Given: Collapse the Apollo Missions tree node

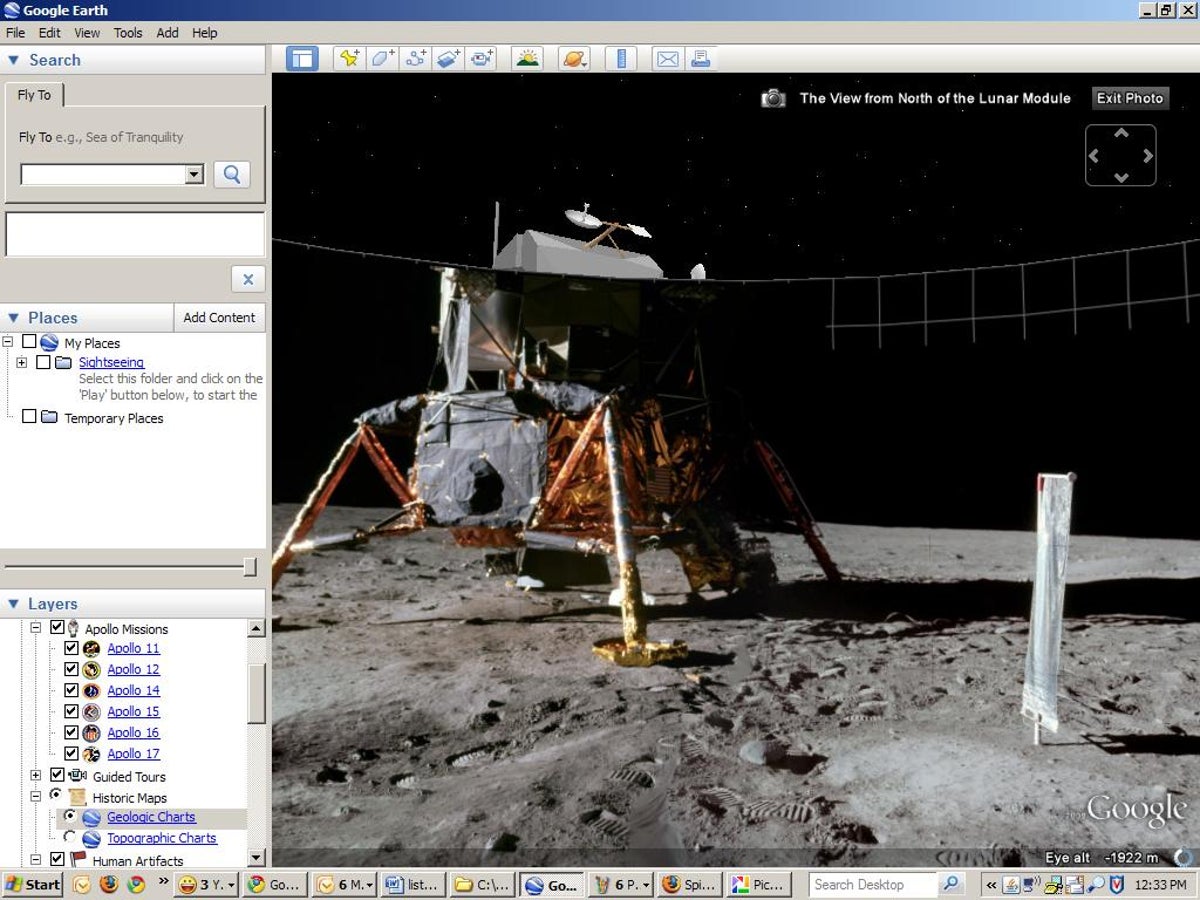Looking at the screenshot, I should coord(36,628).
